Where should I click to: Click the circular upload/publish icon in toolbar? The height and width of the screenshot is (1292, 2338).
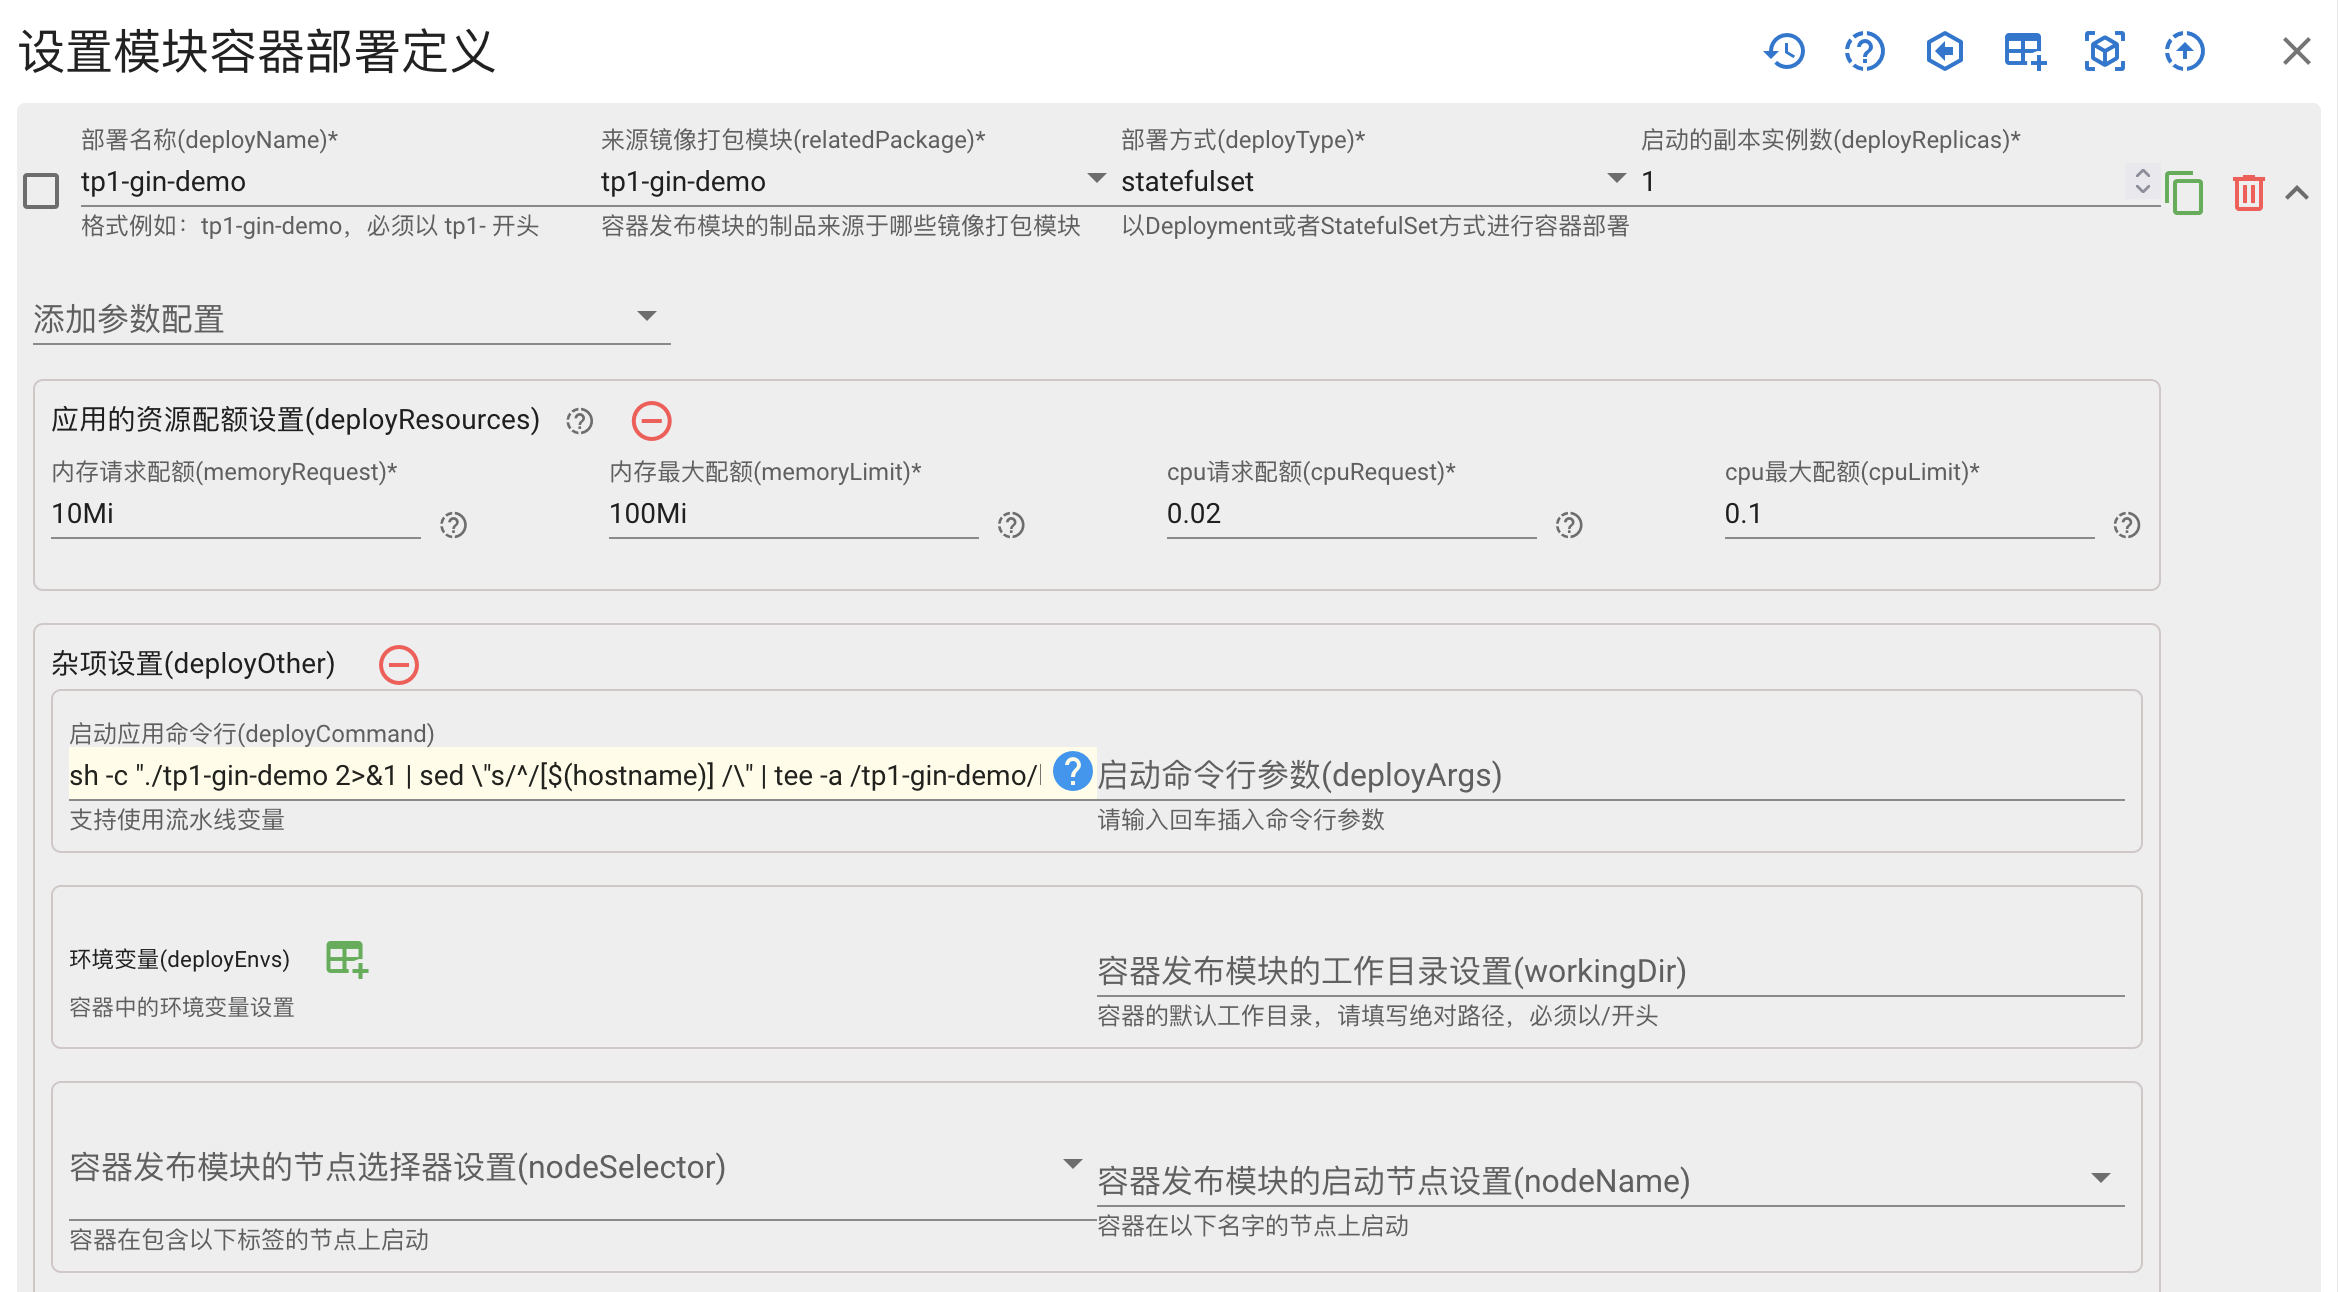[2183, 50]
